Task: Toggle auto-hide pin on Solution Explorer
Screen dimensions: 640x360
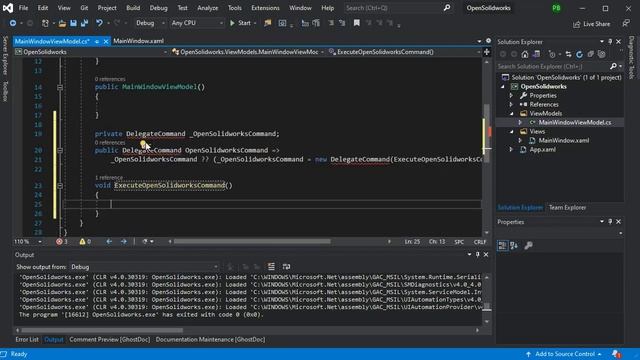Action: (x=610, y=42)
